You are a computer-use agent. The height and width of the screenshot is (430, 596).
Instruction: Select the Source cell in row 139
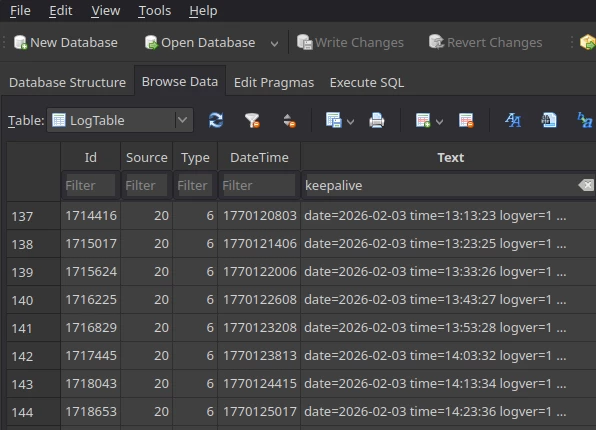(x=146, y=272)
